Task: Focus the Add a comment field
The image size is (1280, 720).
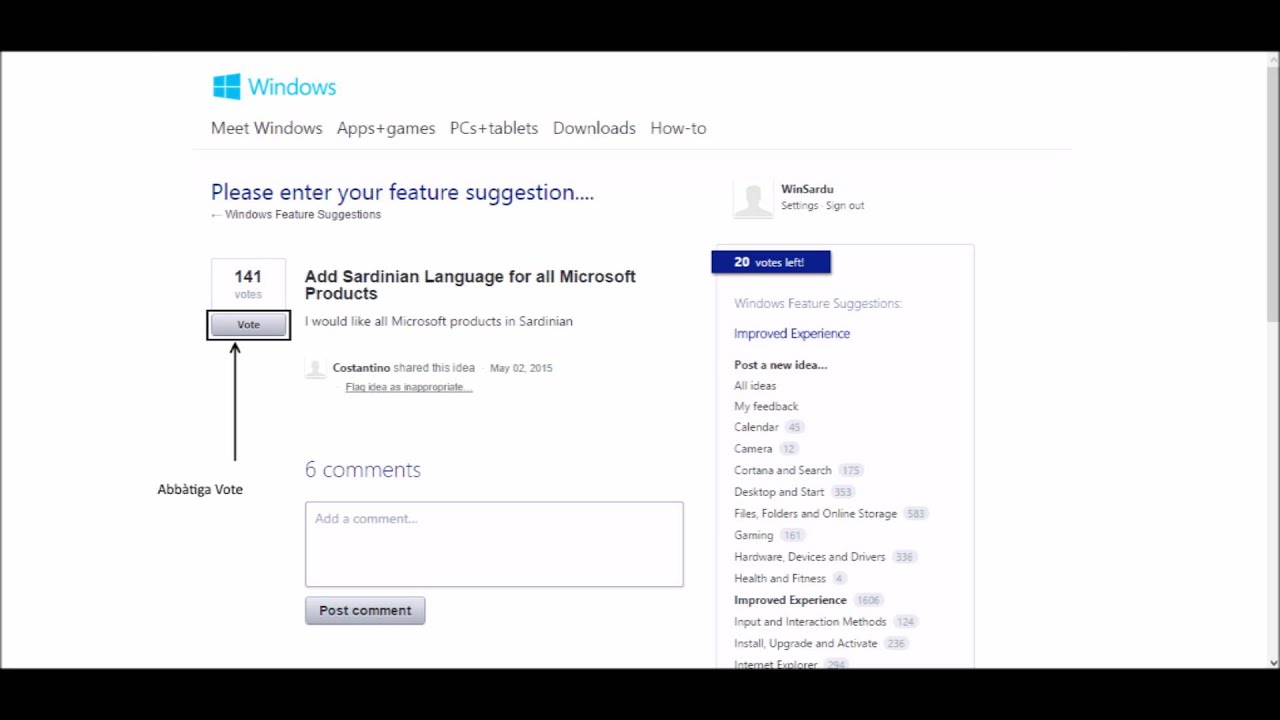Action: [494, 544]
